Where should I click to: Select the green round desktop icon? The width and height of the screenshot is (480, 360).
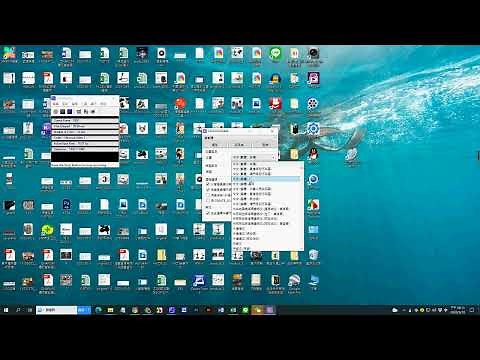tap(47, 230)
